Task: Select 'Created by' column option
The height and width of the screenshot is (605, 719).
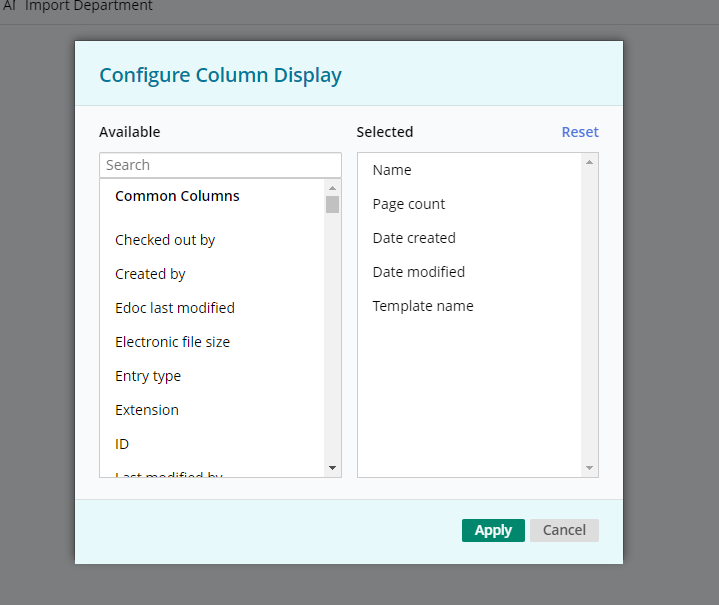Action: click(x=150, y=274)
